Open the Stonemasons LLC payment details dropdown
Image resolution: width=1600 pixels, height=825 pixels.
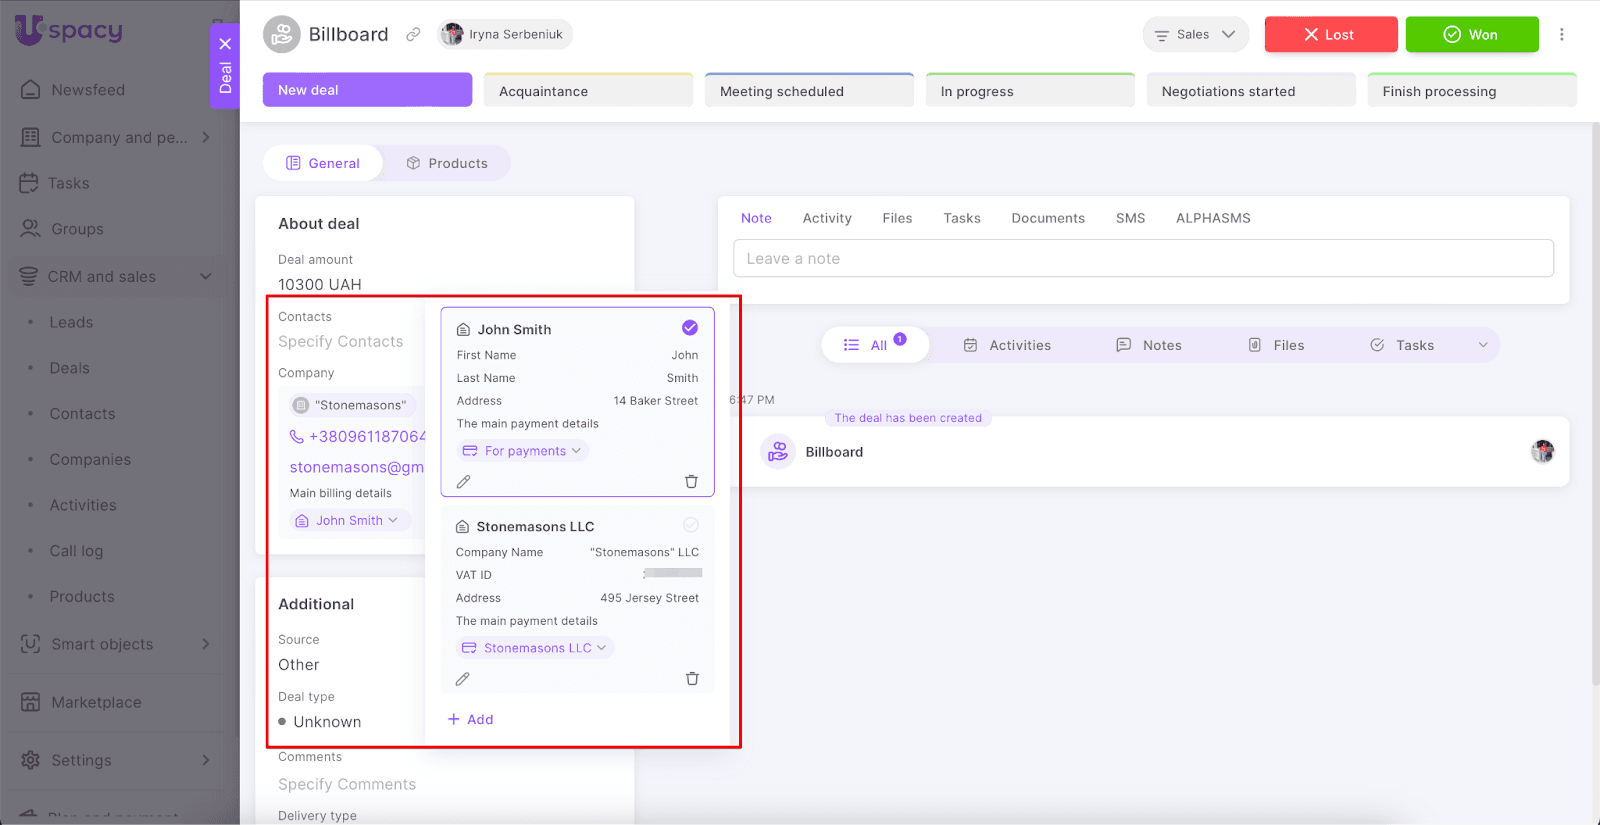[x=535, y=648]
